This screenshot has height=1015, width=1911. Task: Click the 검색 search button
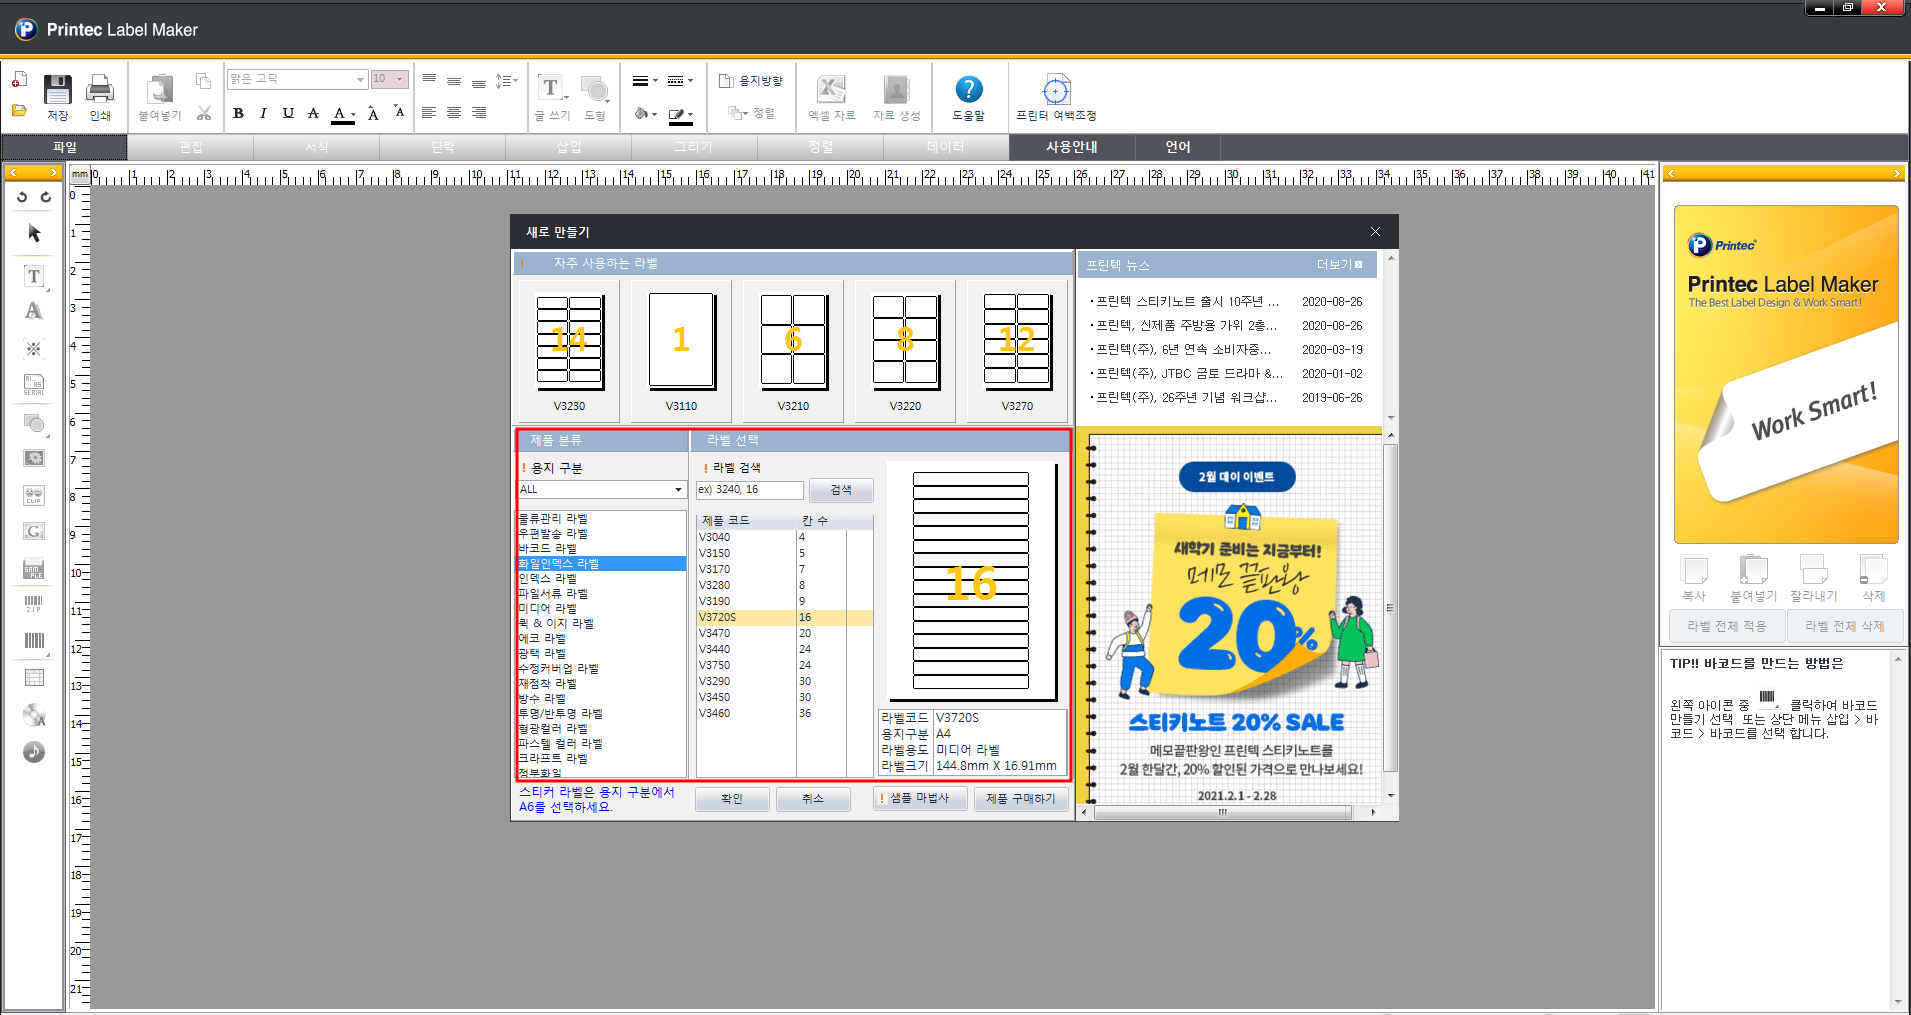click(841, 490)
